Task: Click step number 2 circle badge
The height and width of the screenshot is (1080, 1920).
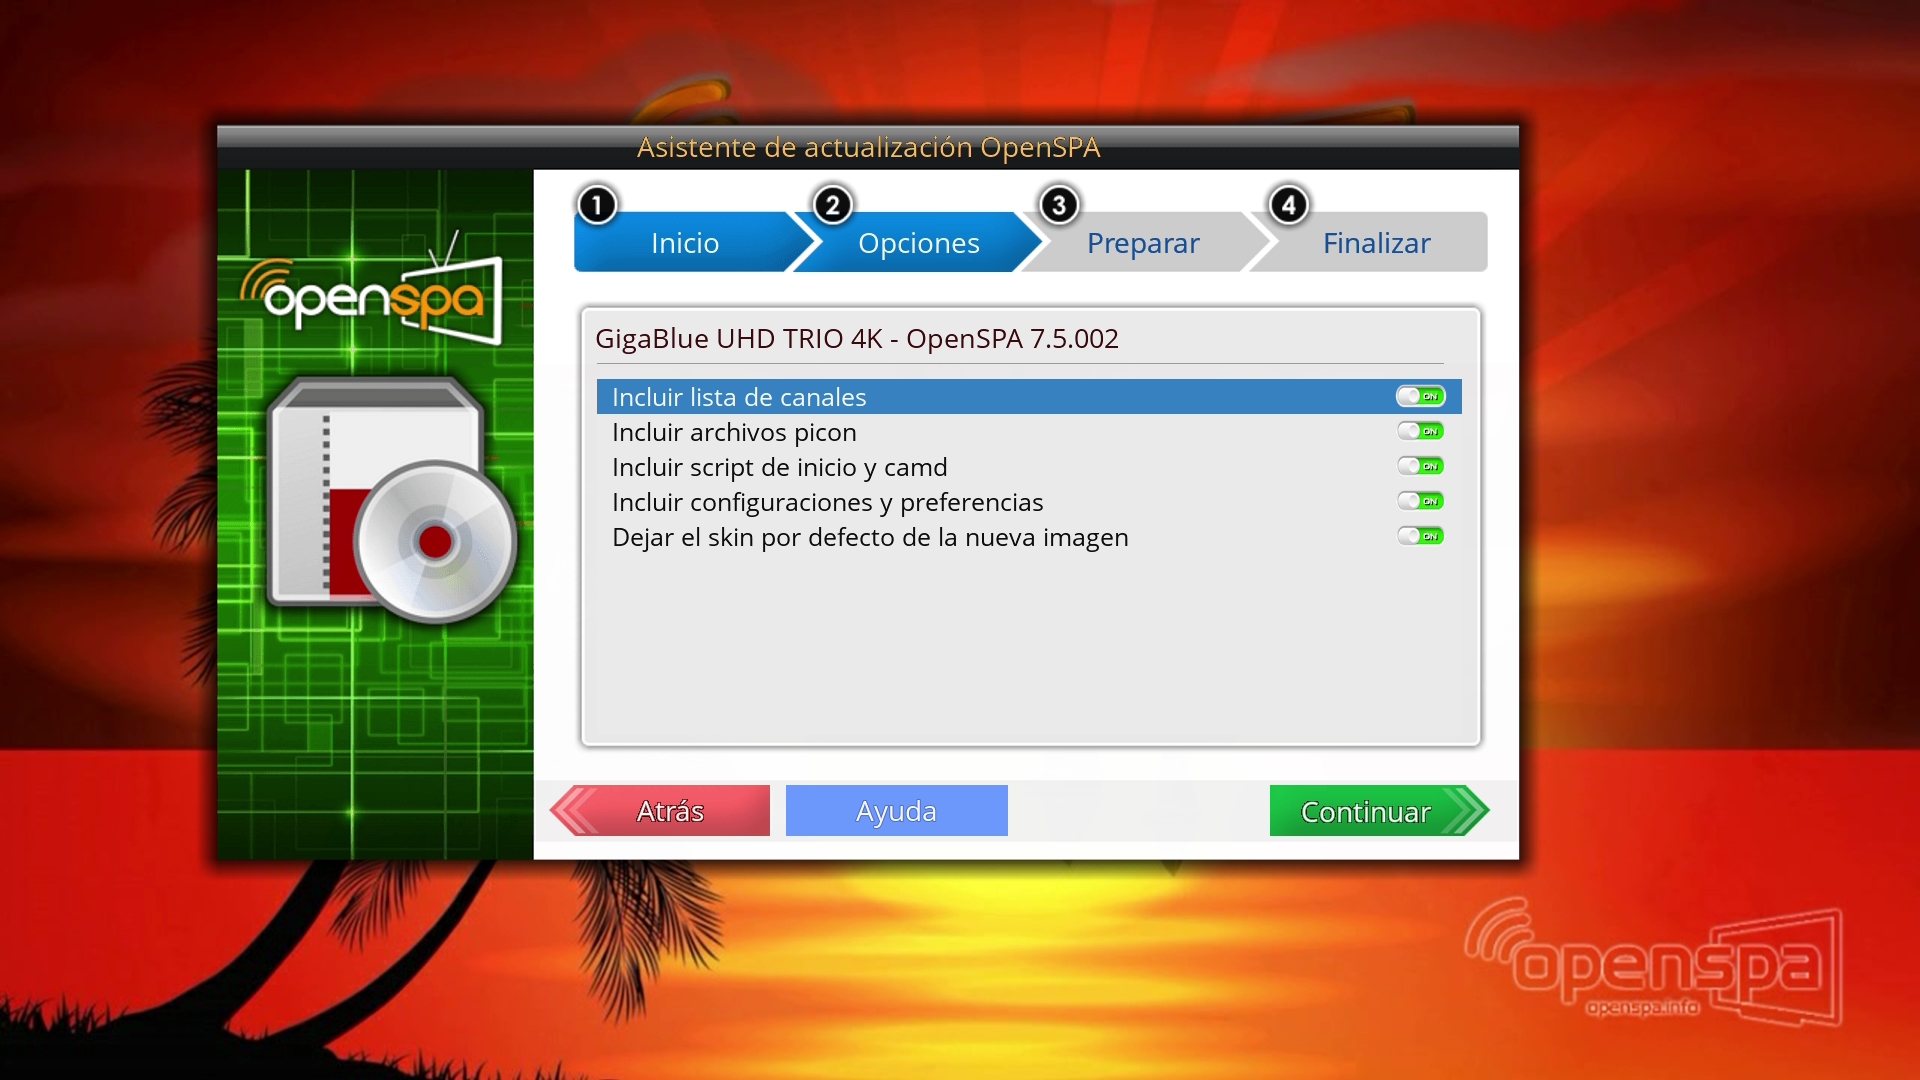Action: coord(832,205)
